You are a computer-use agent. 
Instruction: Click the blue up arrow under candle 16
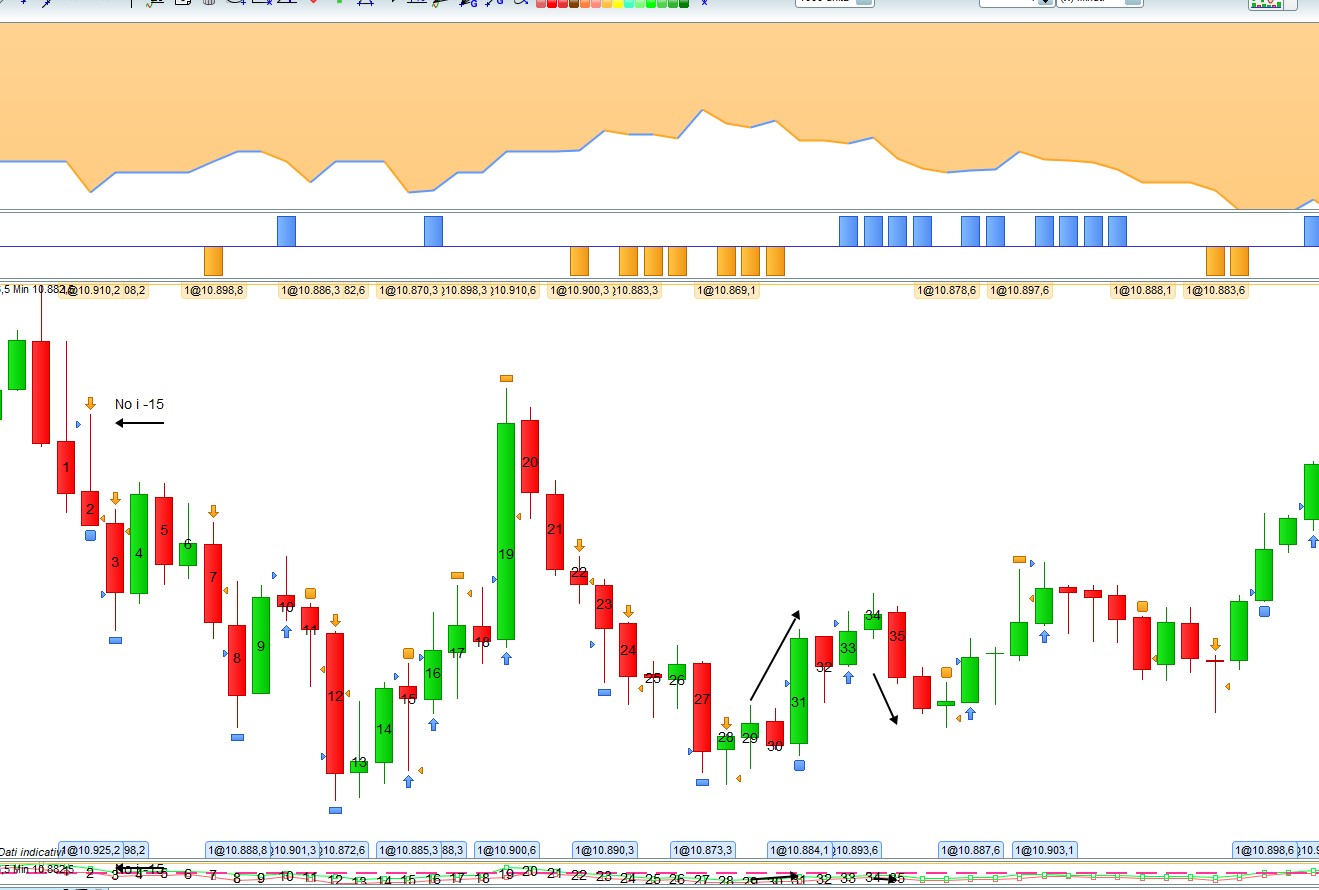433,724
